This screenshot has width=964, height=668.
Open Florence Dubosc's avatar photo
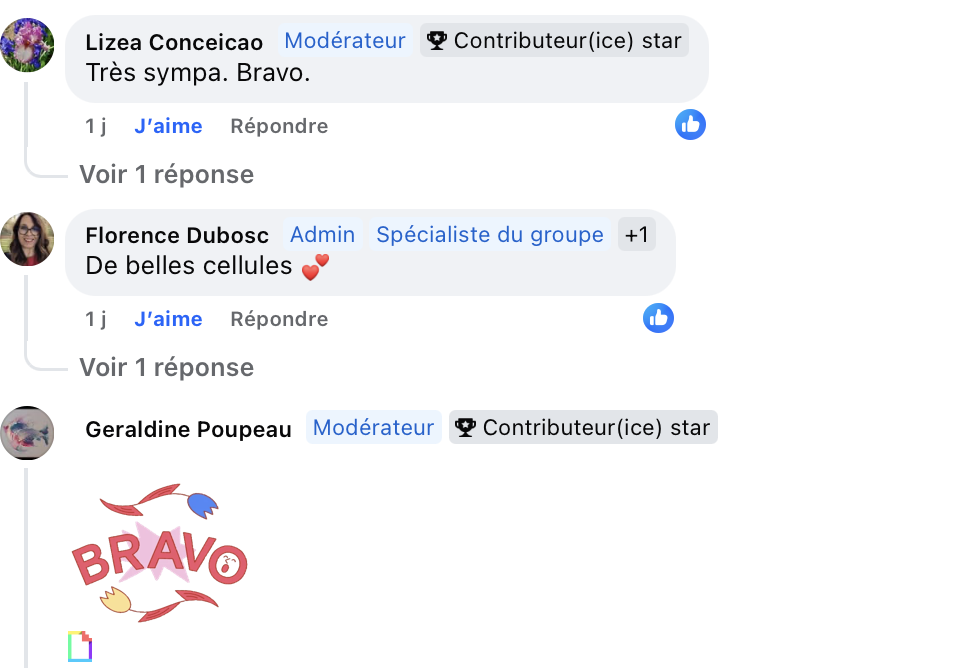coord(27,239)
